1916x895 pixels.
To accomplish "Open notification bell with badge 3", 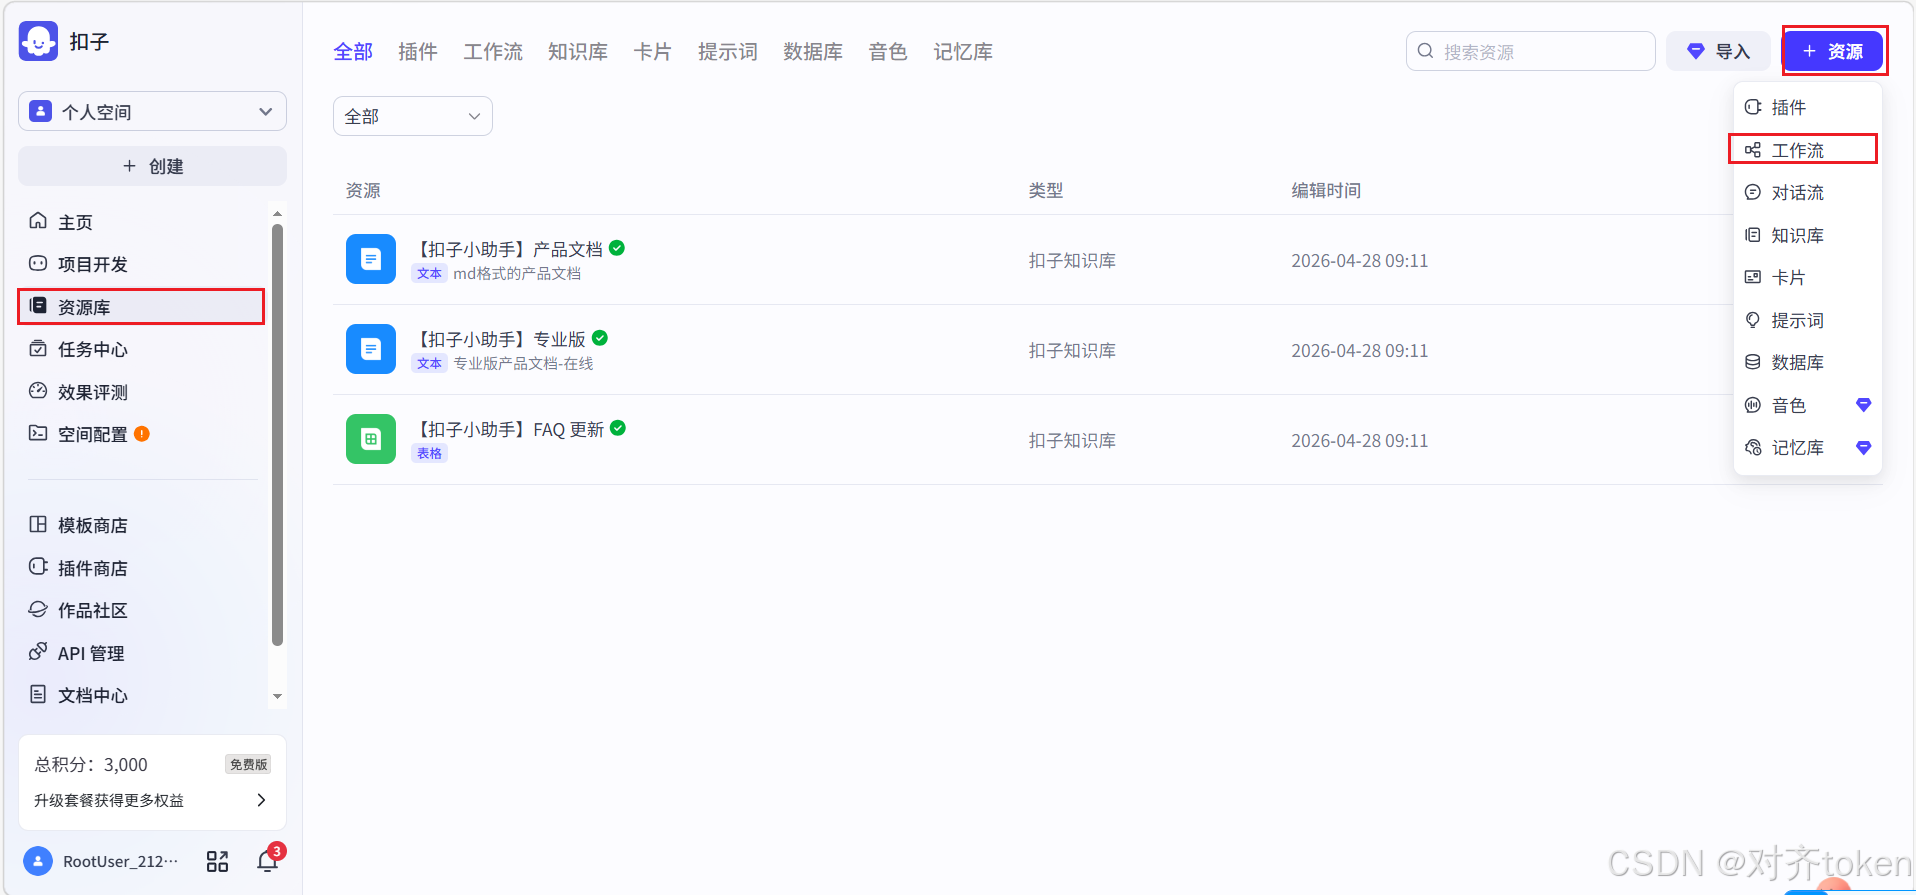I will [268, 860].
